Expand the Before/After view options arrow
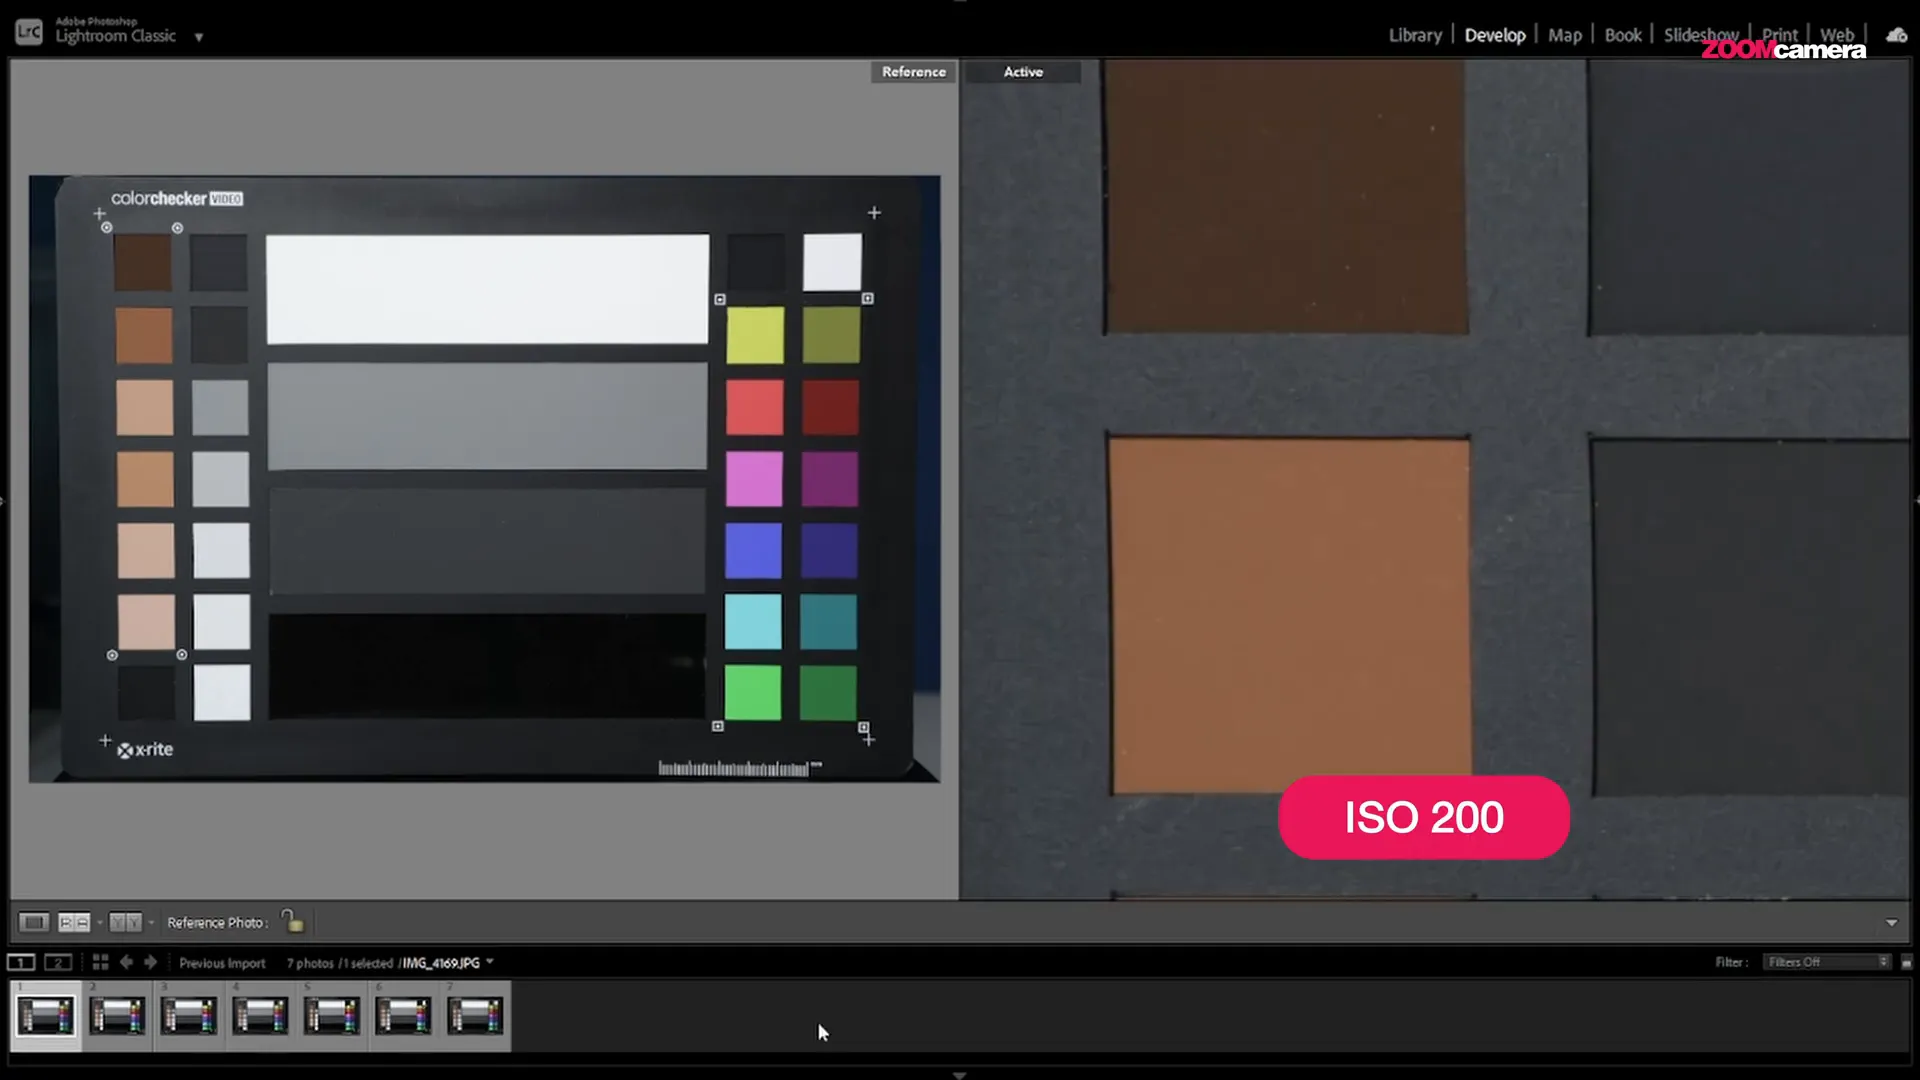This screenshot has width=1920, height=1080. (151, 922)
